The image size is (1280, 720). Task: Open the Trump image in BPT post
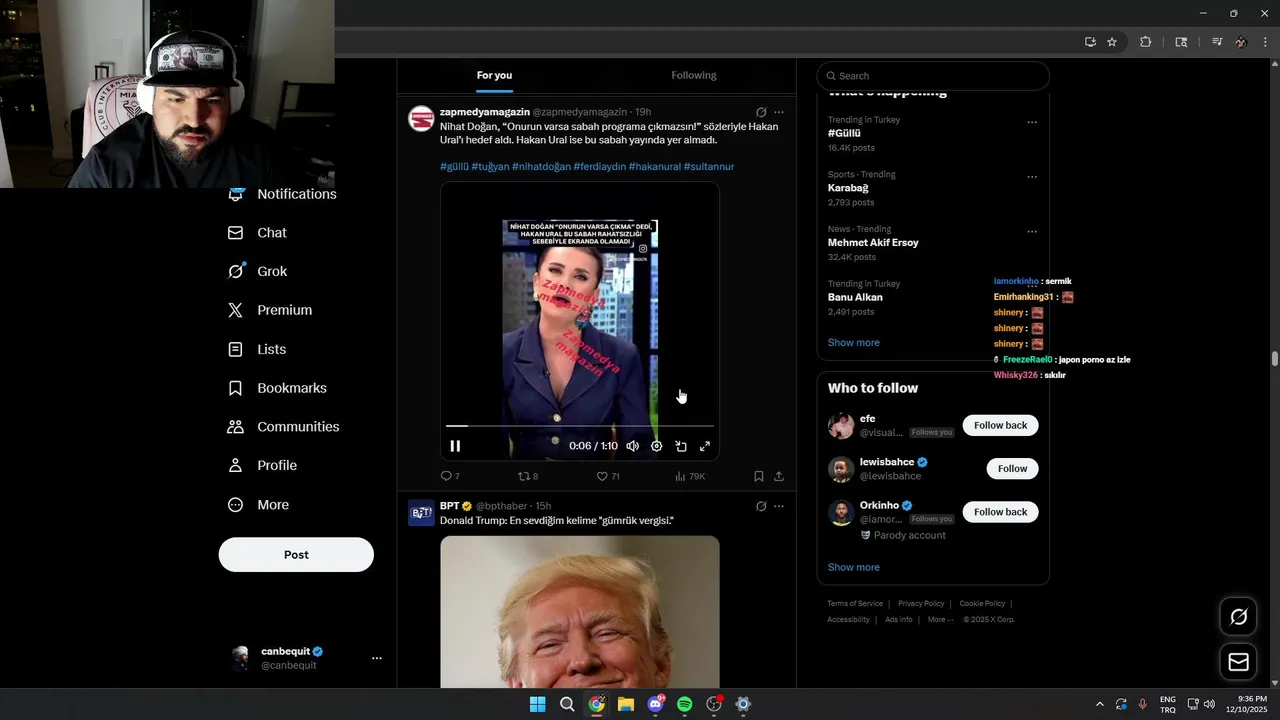coord(580,611)
